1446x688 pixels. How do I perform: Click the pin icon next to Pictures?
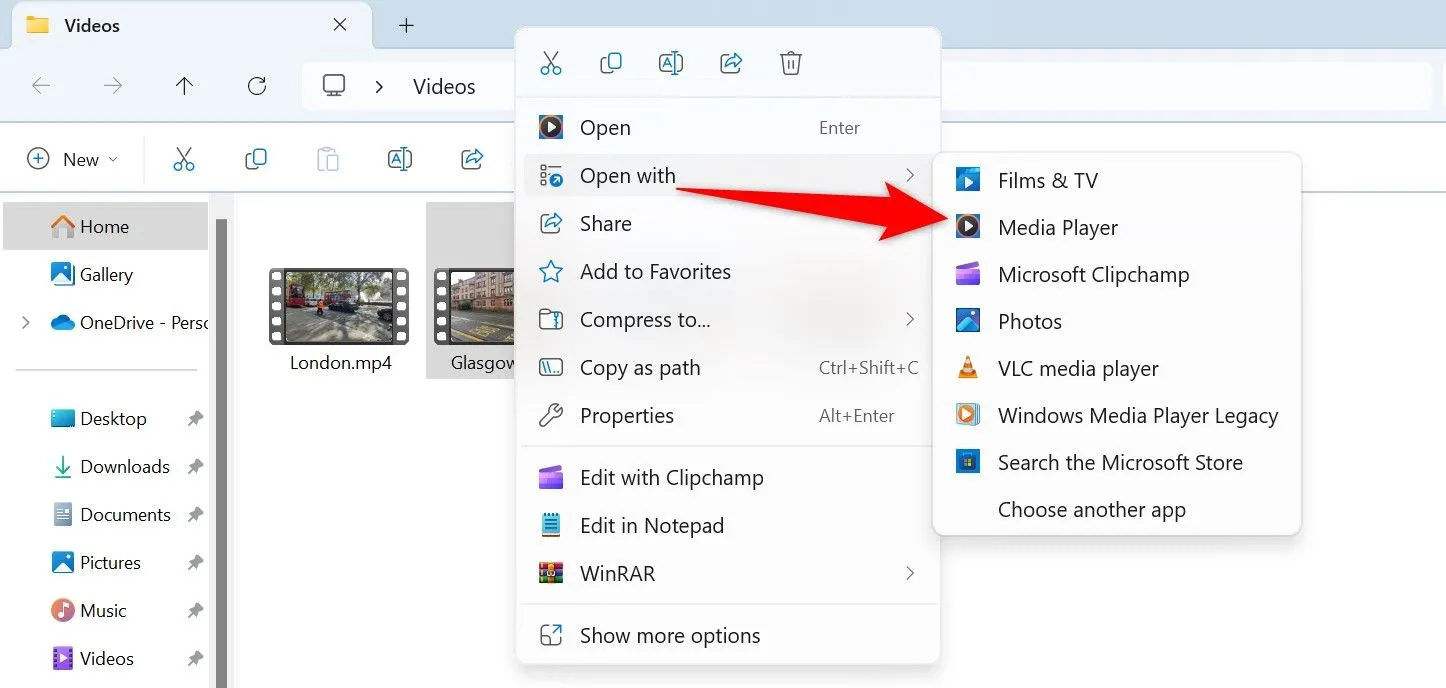pos(195,563)
